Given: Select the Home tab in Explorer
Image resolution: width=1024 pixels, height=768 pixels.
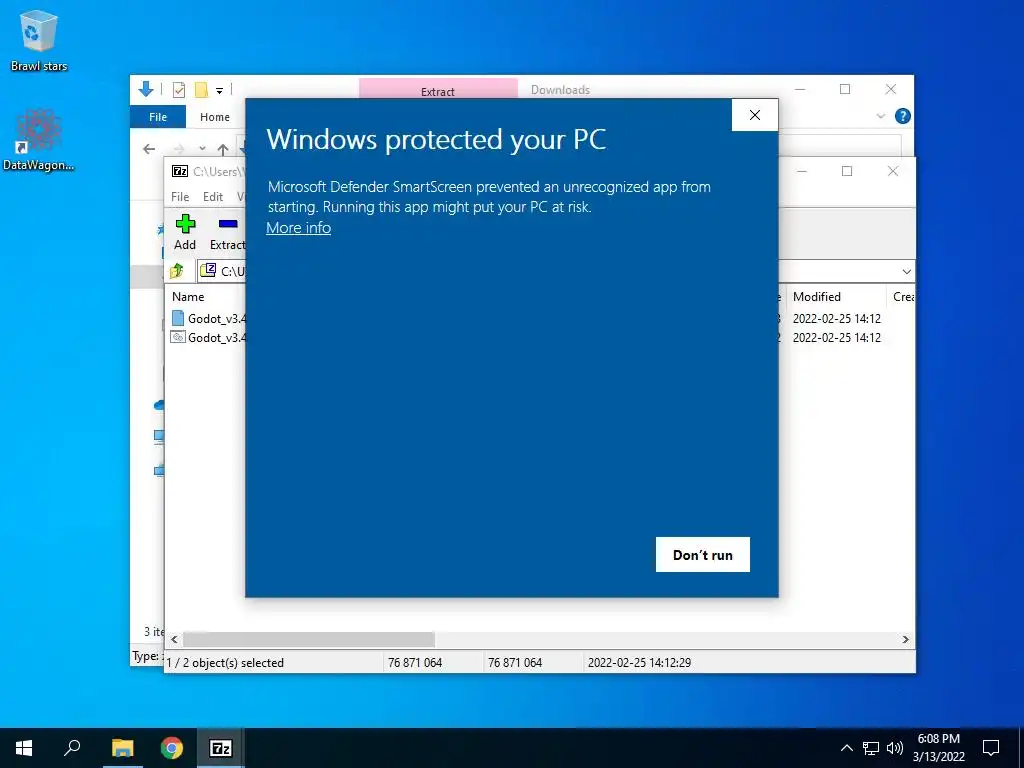Looking at the screenshot, I should [x=215, y=117].
